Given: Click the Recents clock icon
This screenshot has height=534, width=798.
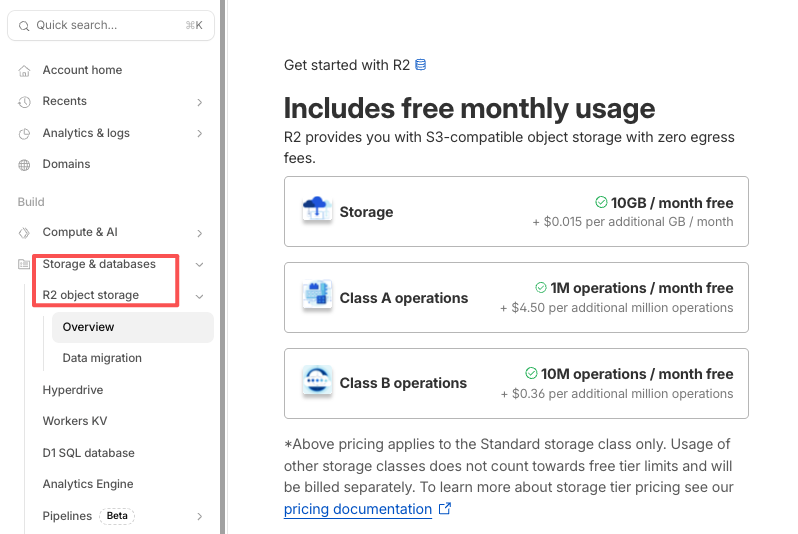Looking at the screenshot, I should 24,102.
